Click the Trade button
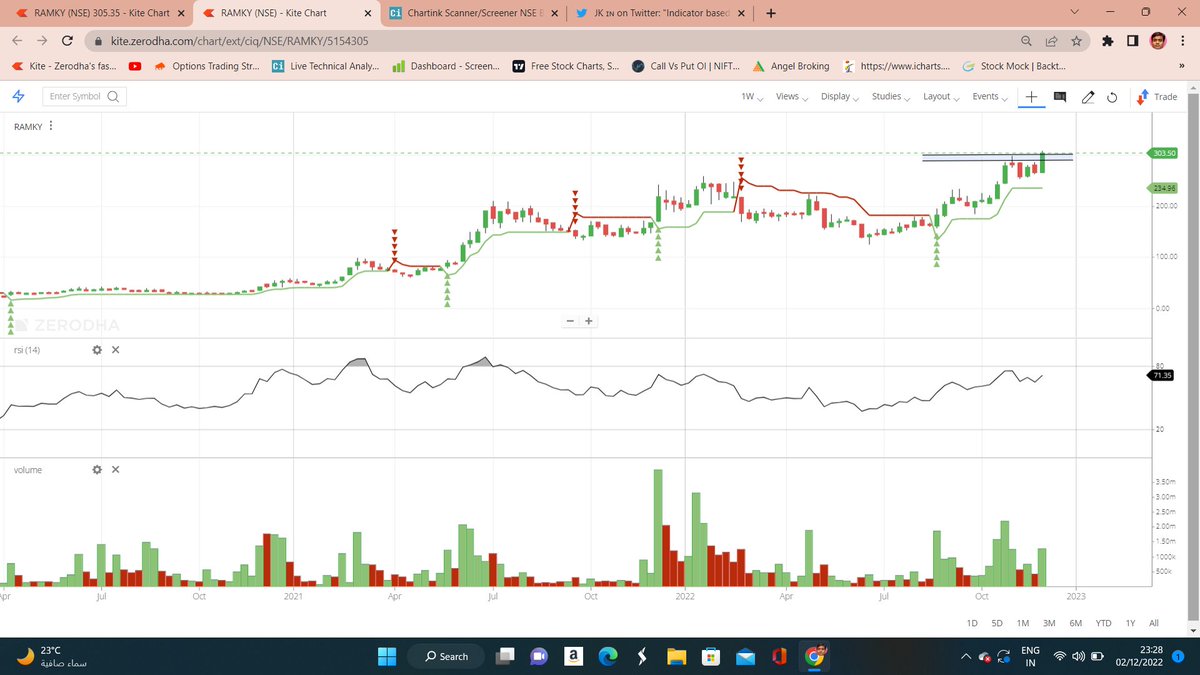Screen dimensions: 1200x675 1159,97
